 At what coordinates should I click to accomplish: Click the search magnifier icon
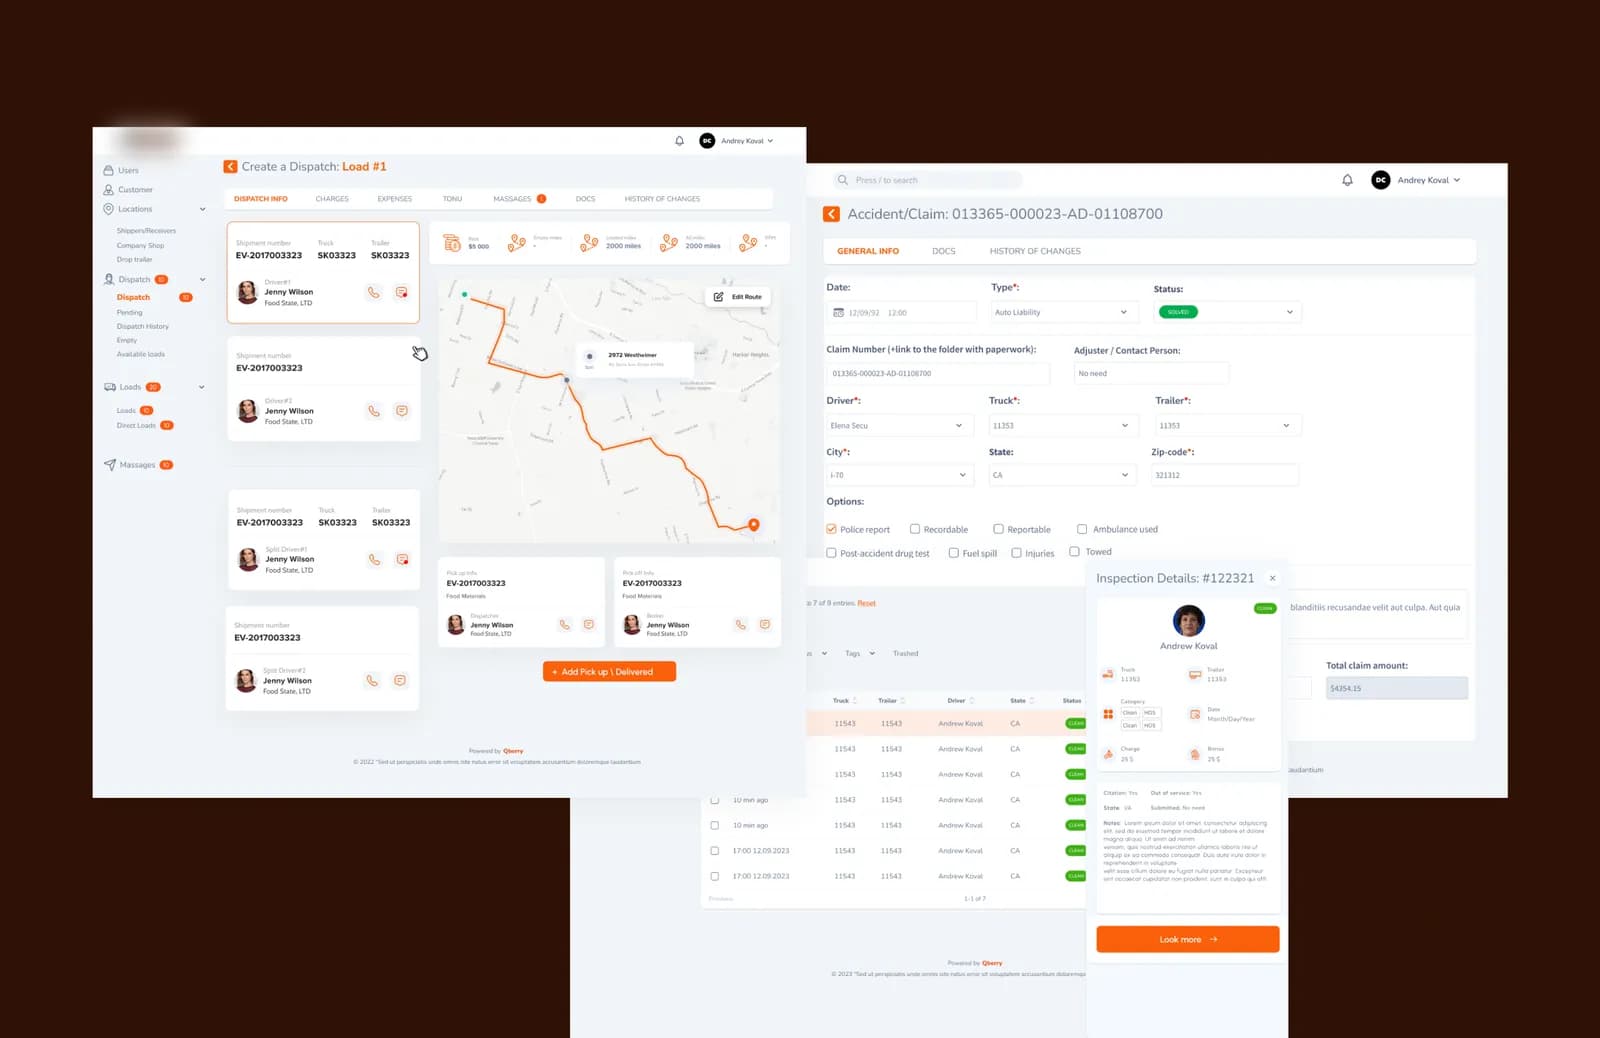click(844, 180)
